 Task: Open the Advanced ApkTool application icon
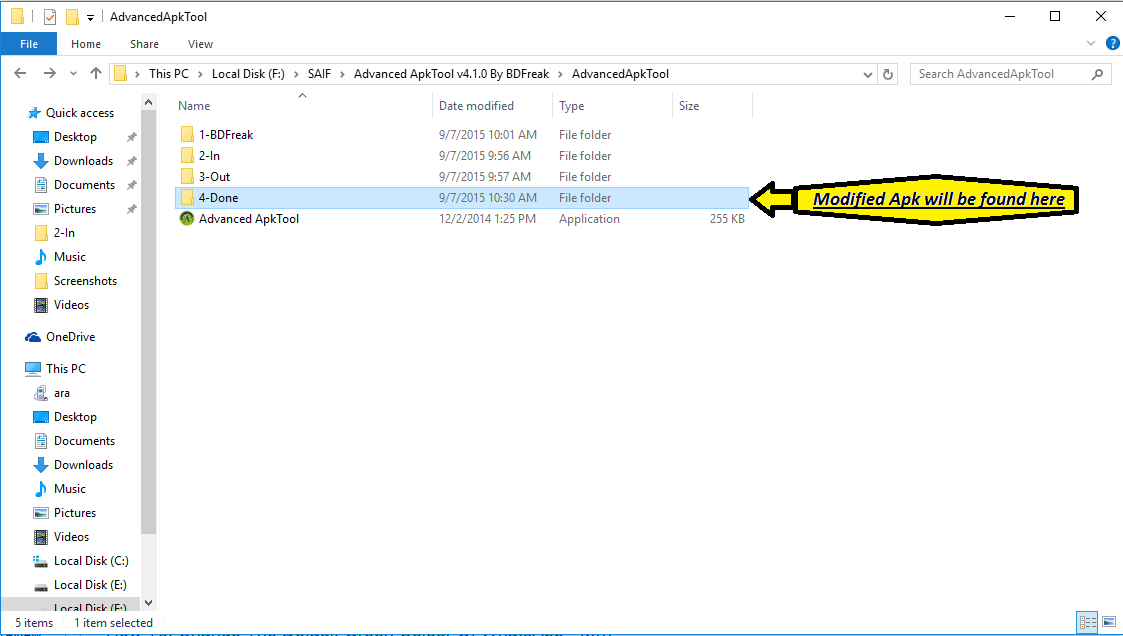click(x=186, y=219)
